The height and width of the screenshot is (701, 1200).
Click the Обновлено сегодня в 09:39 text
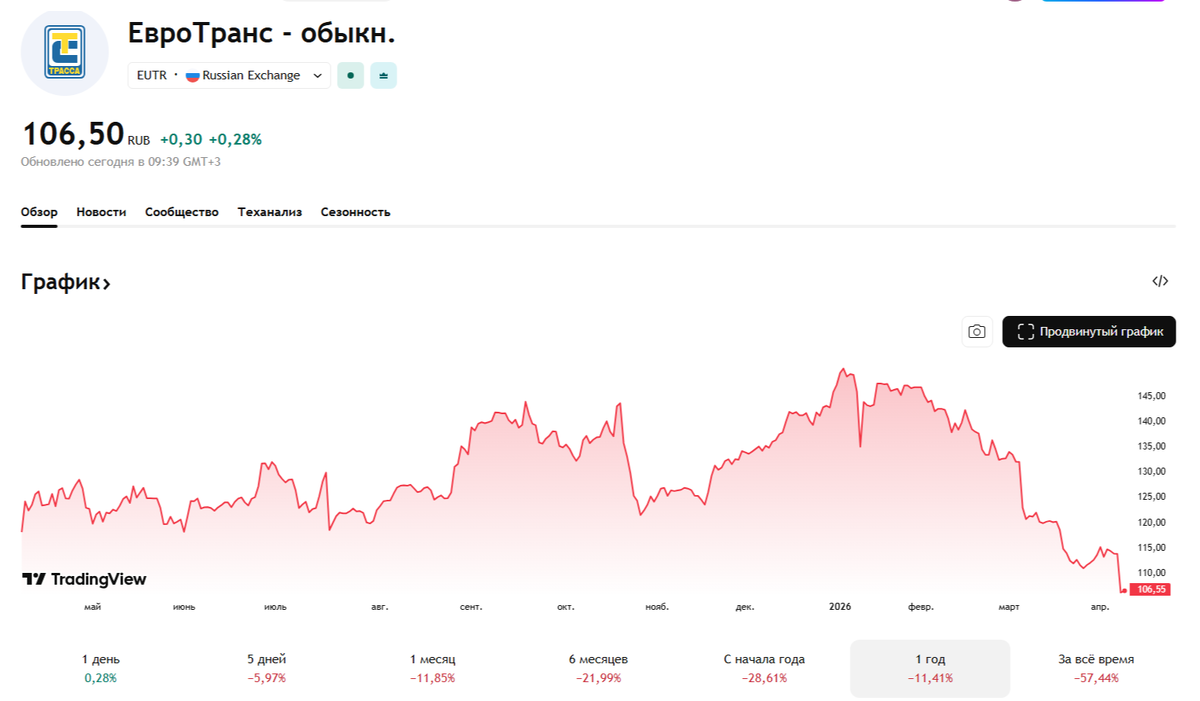121,161
